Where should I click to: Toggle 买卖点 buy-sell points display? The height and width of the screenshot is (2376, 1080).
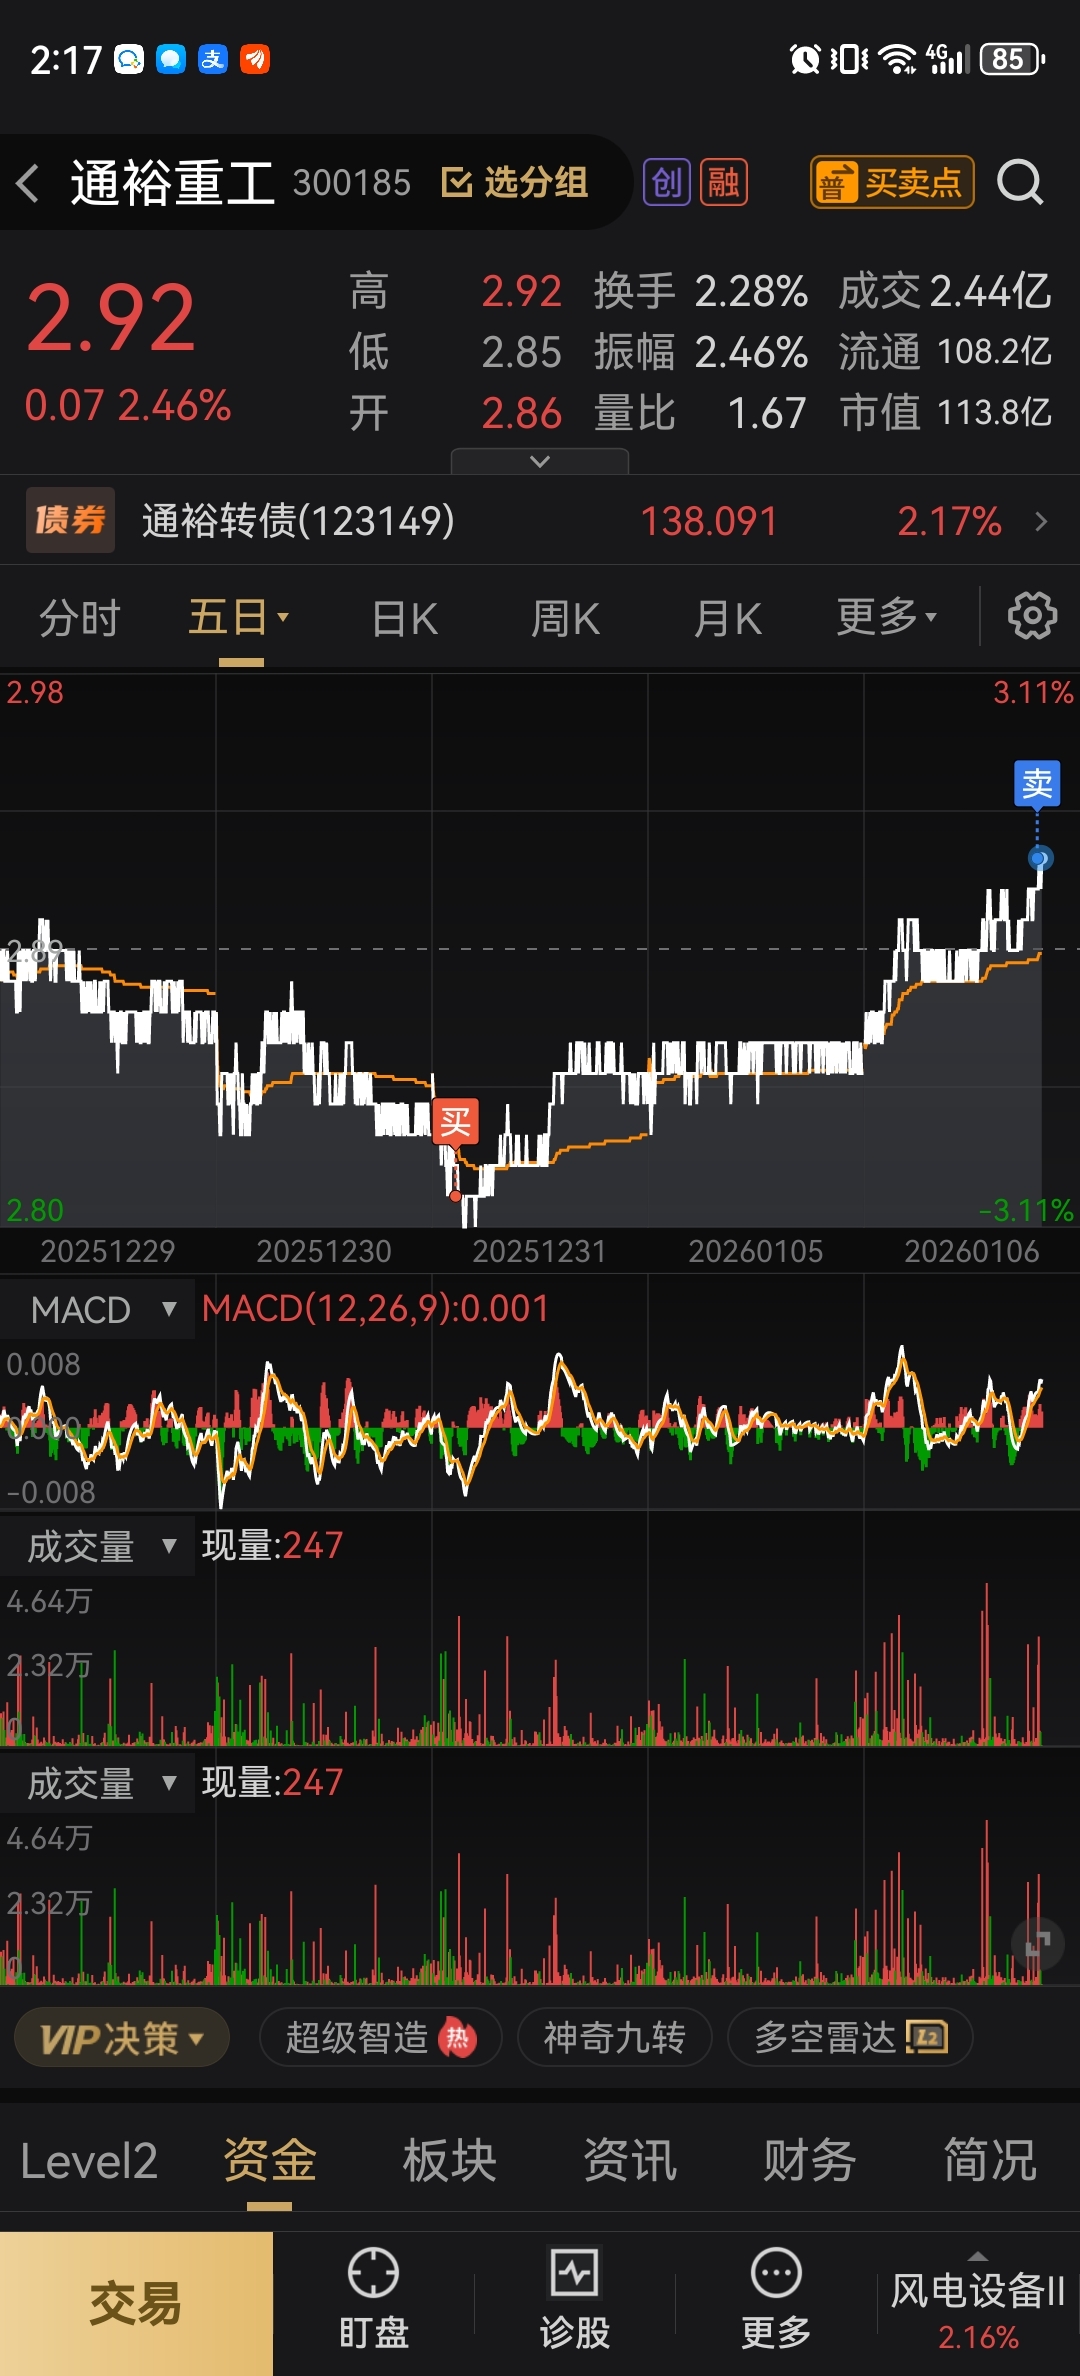tap(892, 182)
